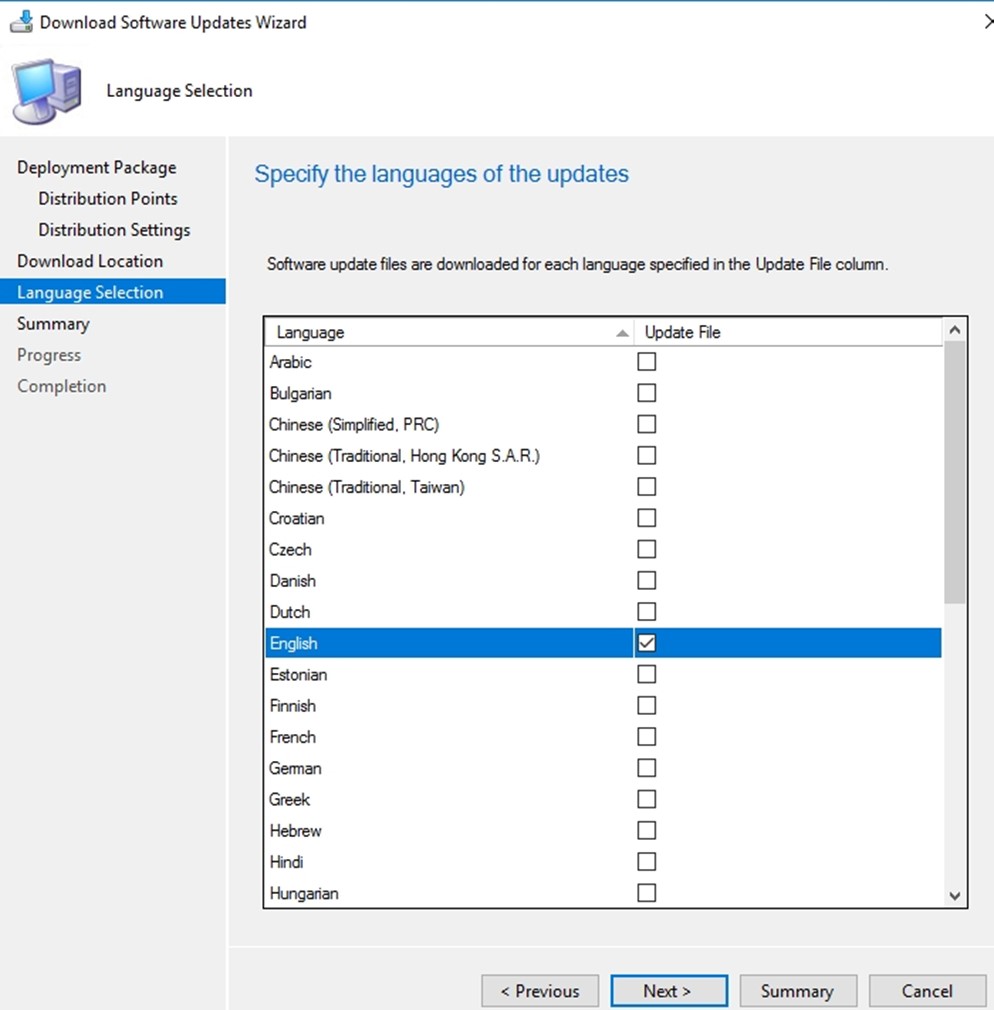This screenshot has height=1010, width=994.
Task: Click the Summary button at bottom
Action: 798,991
